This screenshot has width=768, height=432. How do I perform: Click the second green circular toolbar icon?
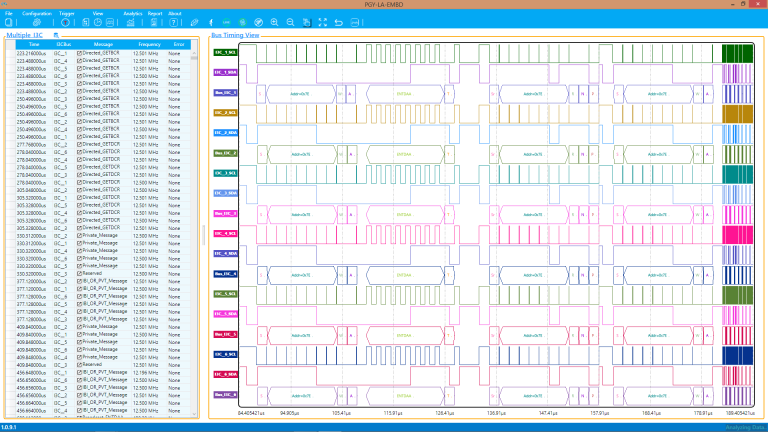[242, 23]
